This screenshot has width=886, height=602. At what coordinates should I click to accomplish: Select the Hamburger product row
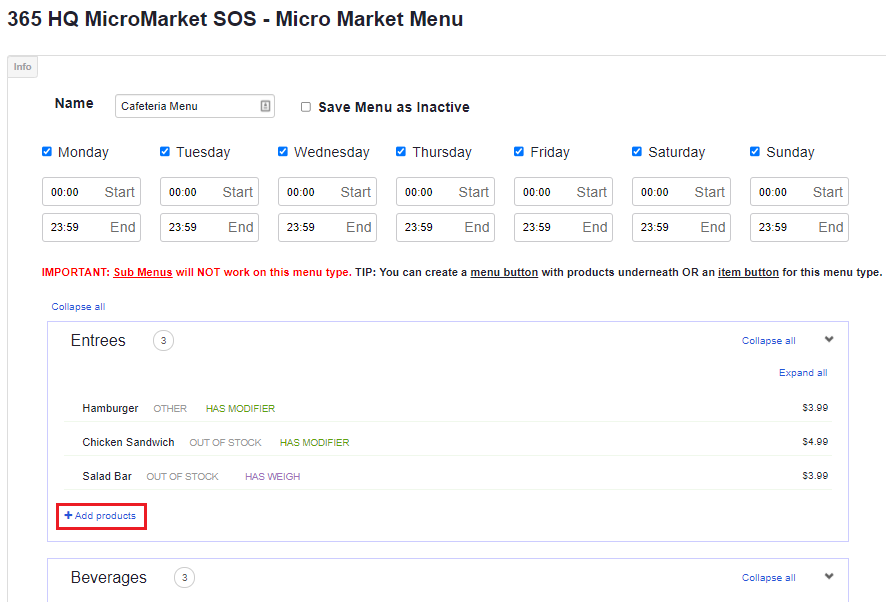pyautogui.click(x=448, y=408)
